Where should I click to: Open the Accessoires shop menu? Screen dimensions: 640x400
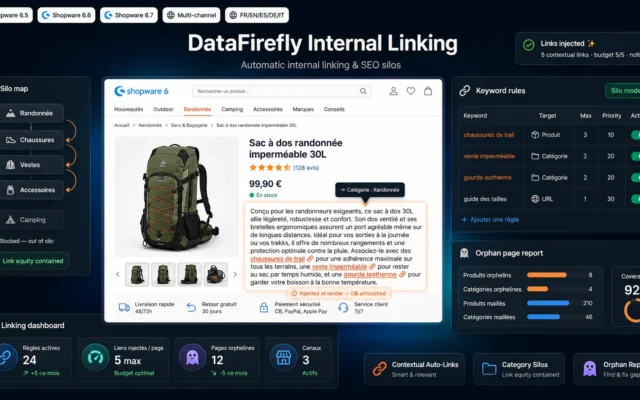[x=268, y=109]
